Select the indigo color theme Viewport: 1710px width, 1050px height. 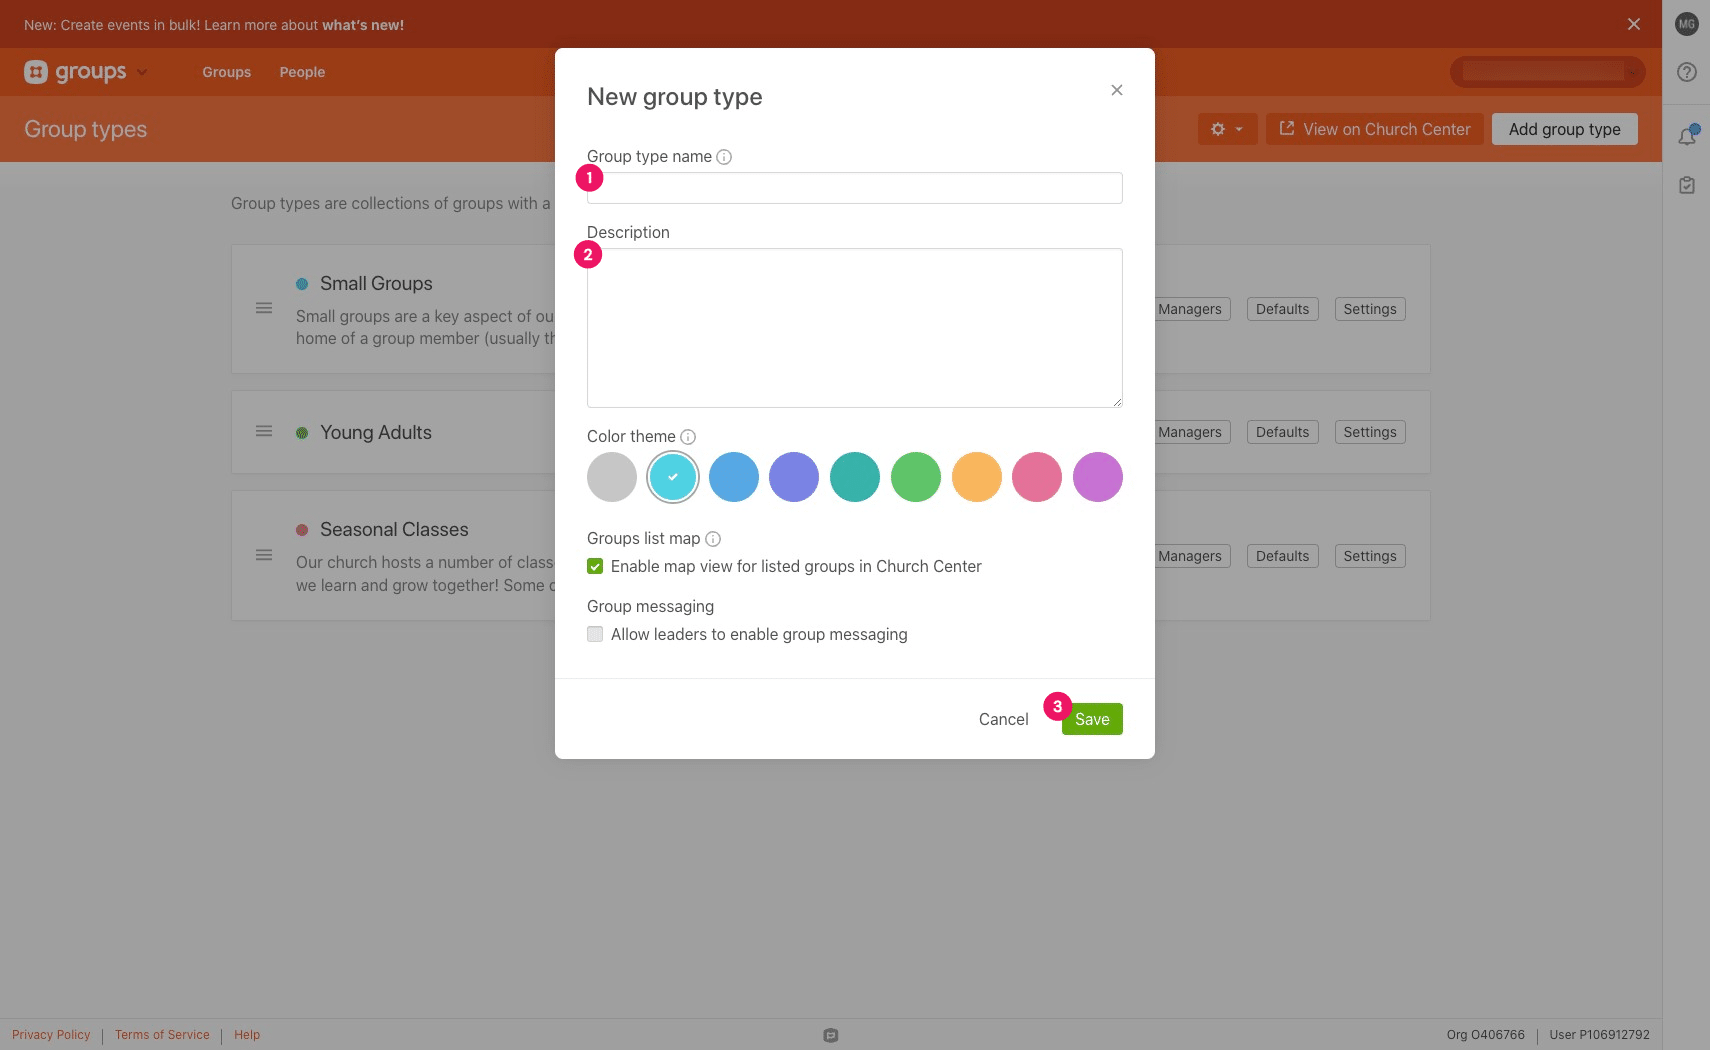[794, 477]
